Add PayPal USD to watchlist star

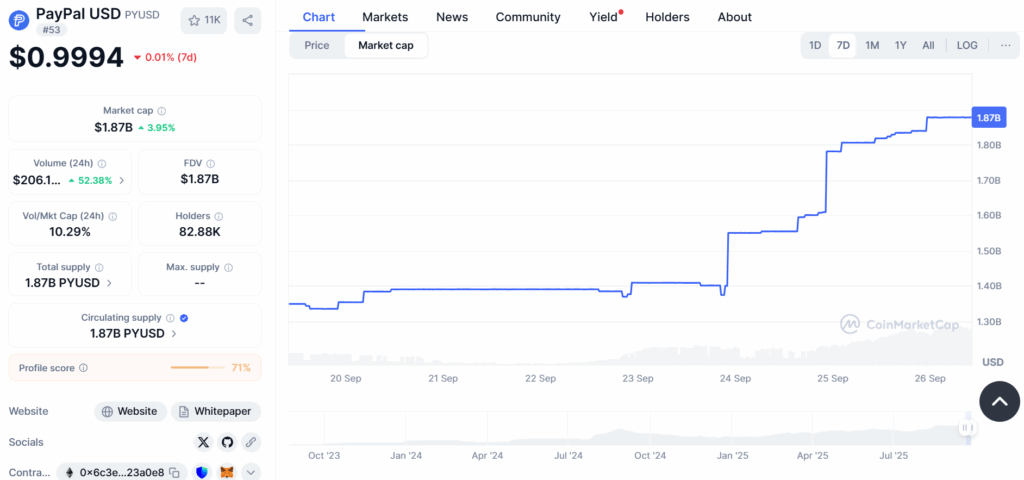(204, 20)
